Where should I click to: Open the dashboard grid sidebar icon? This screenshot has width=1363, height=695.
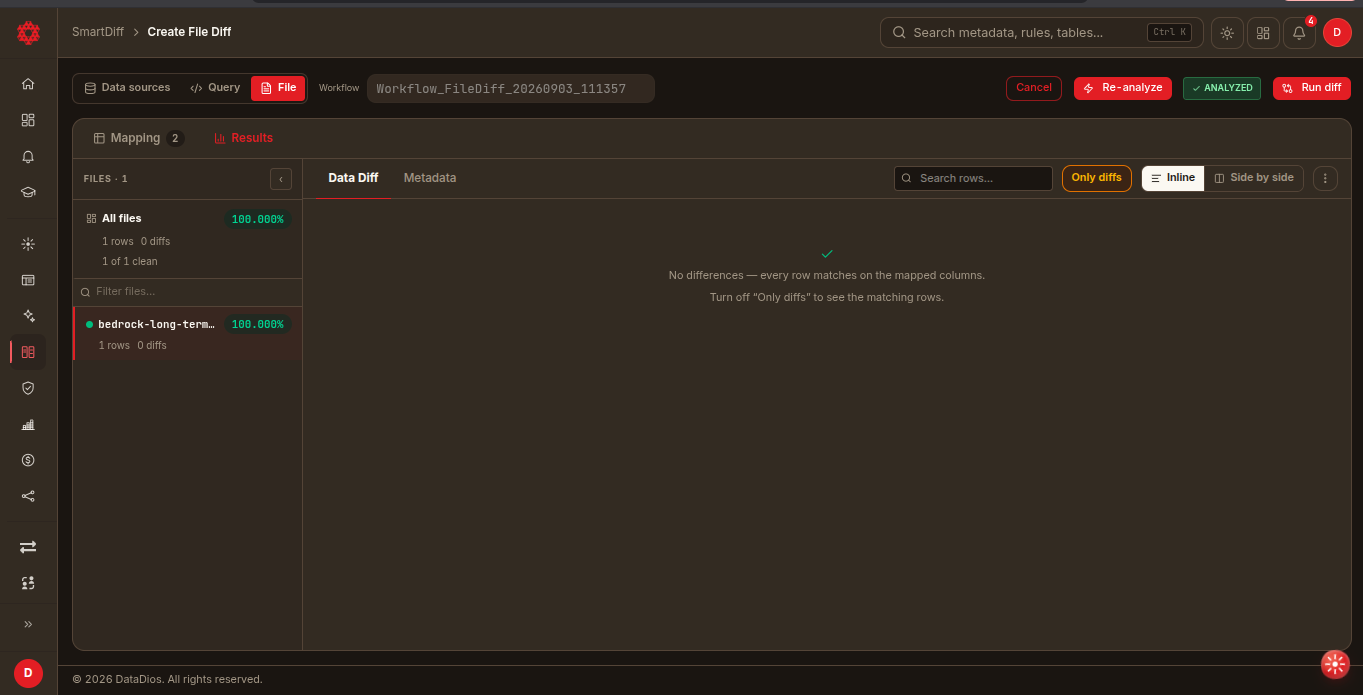28,120
